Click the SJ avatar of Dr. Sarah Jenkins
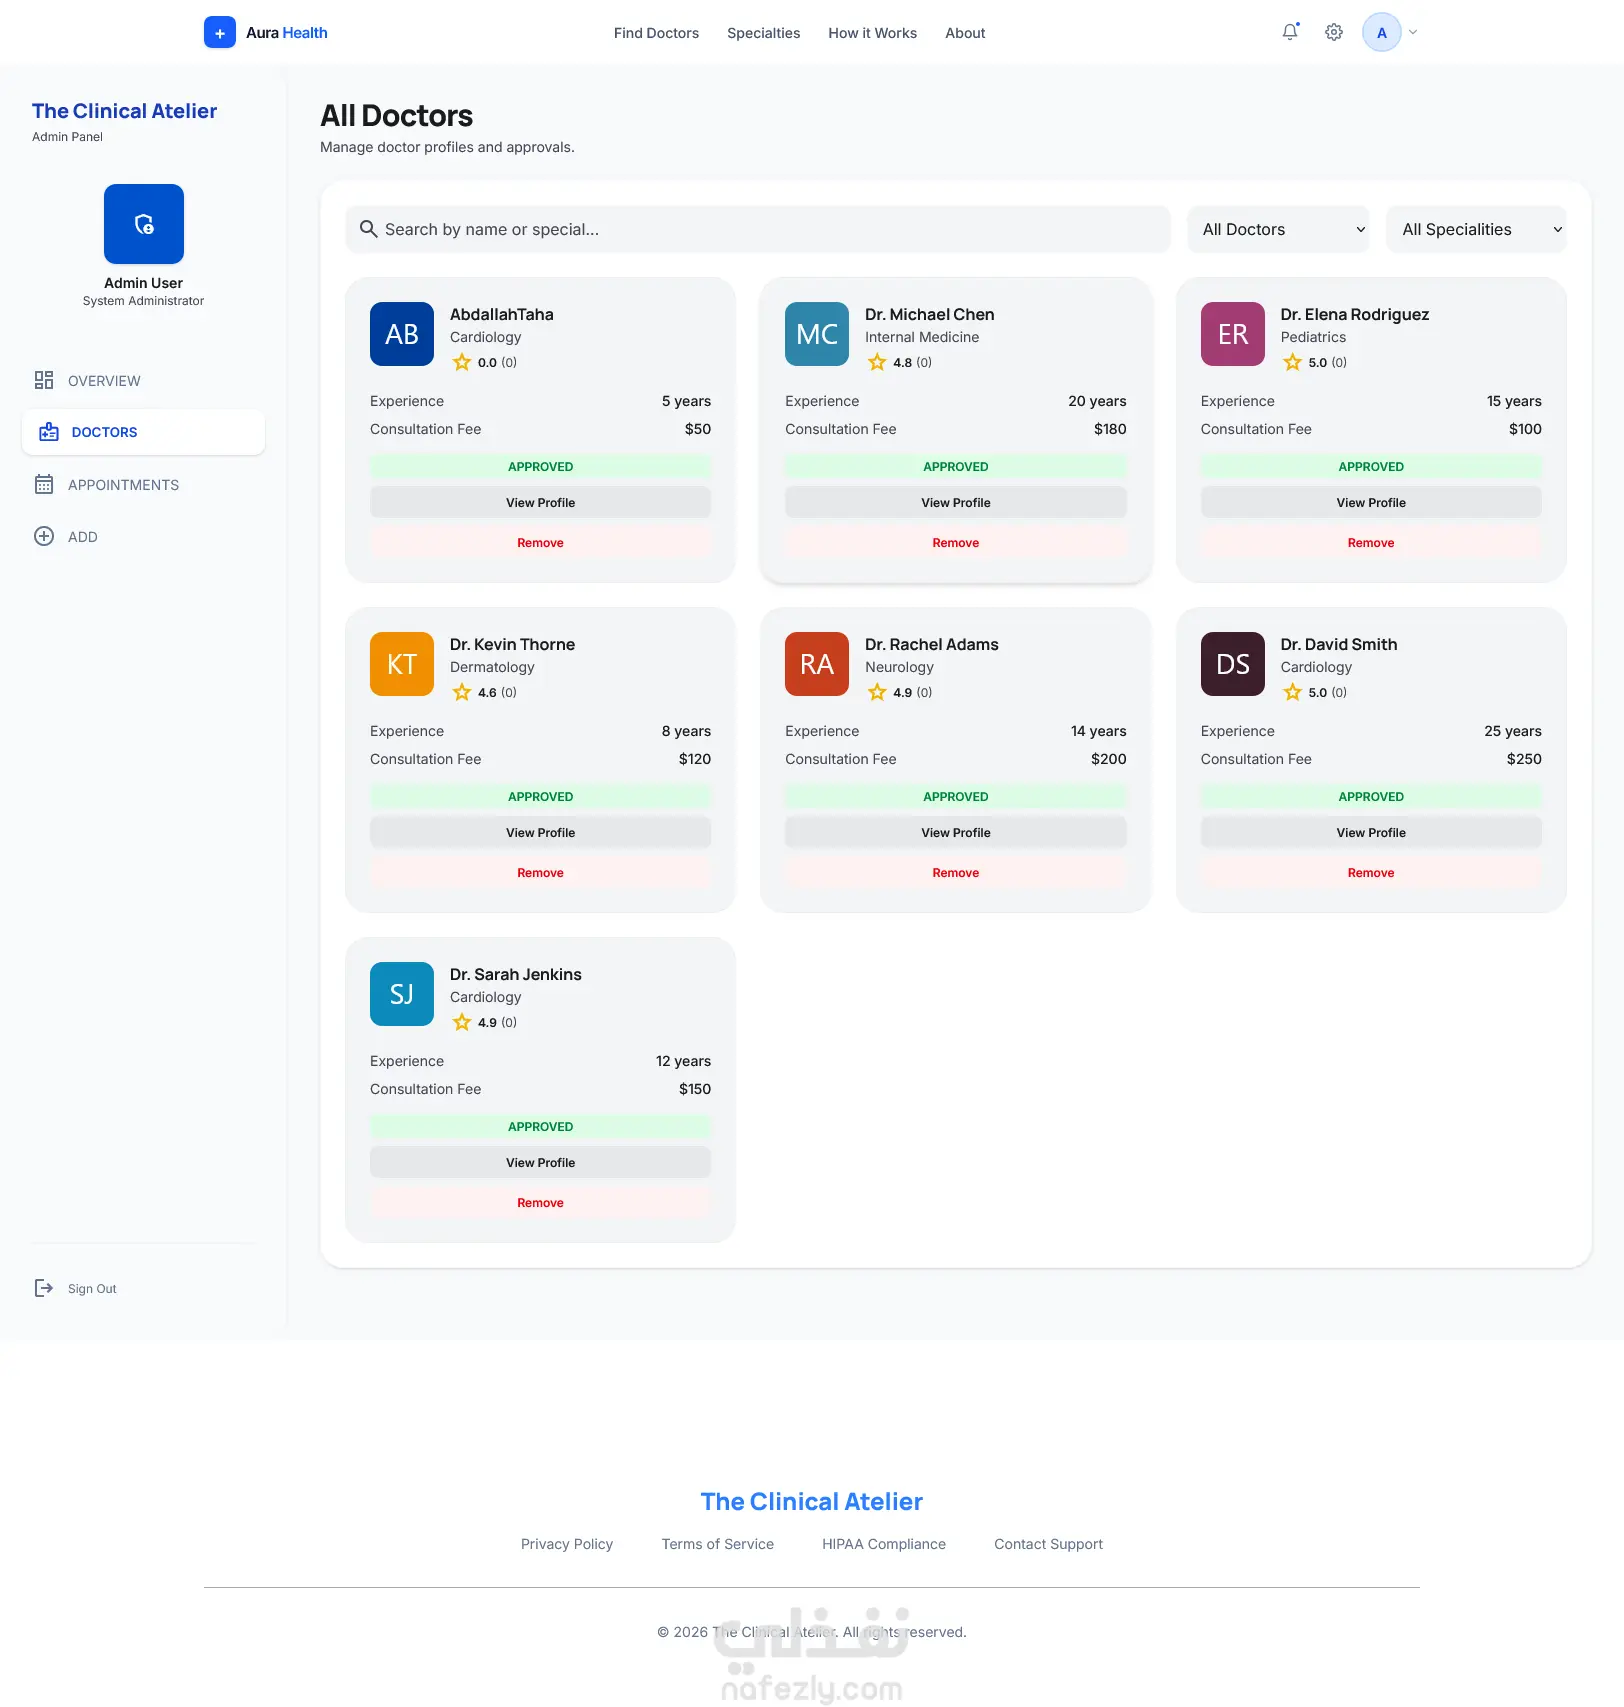Image resolution: width=1624 pixels, height=1707 pixels. [402, 994]
